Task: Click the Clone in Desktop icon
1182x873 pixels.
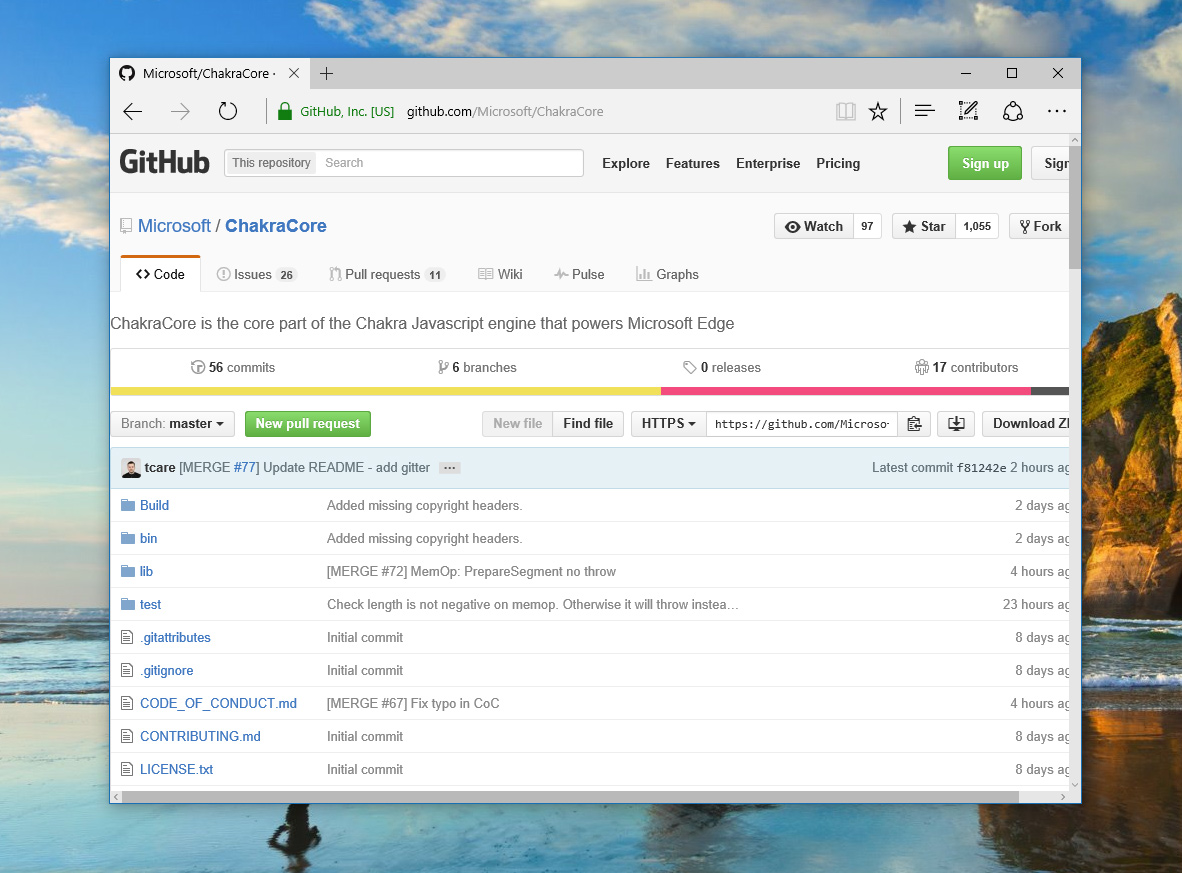Action: 955,424
